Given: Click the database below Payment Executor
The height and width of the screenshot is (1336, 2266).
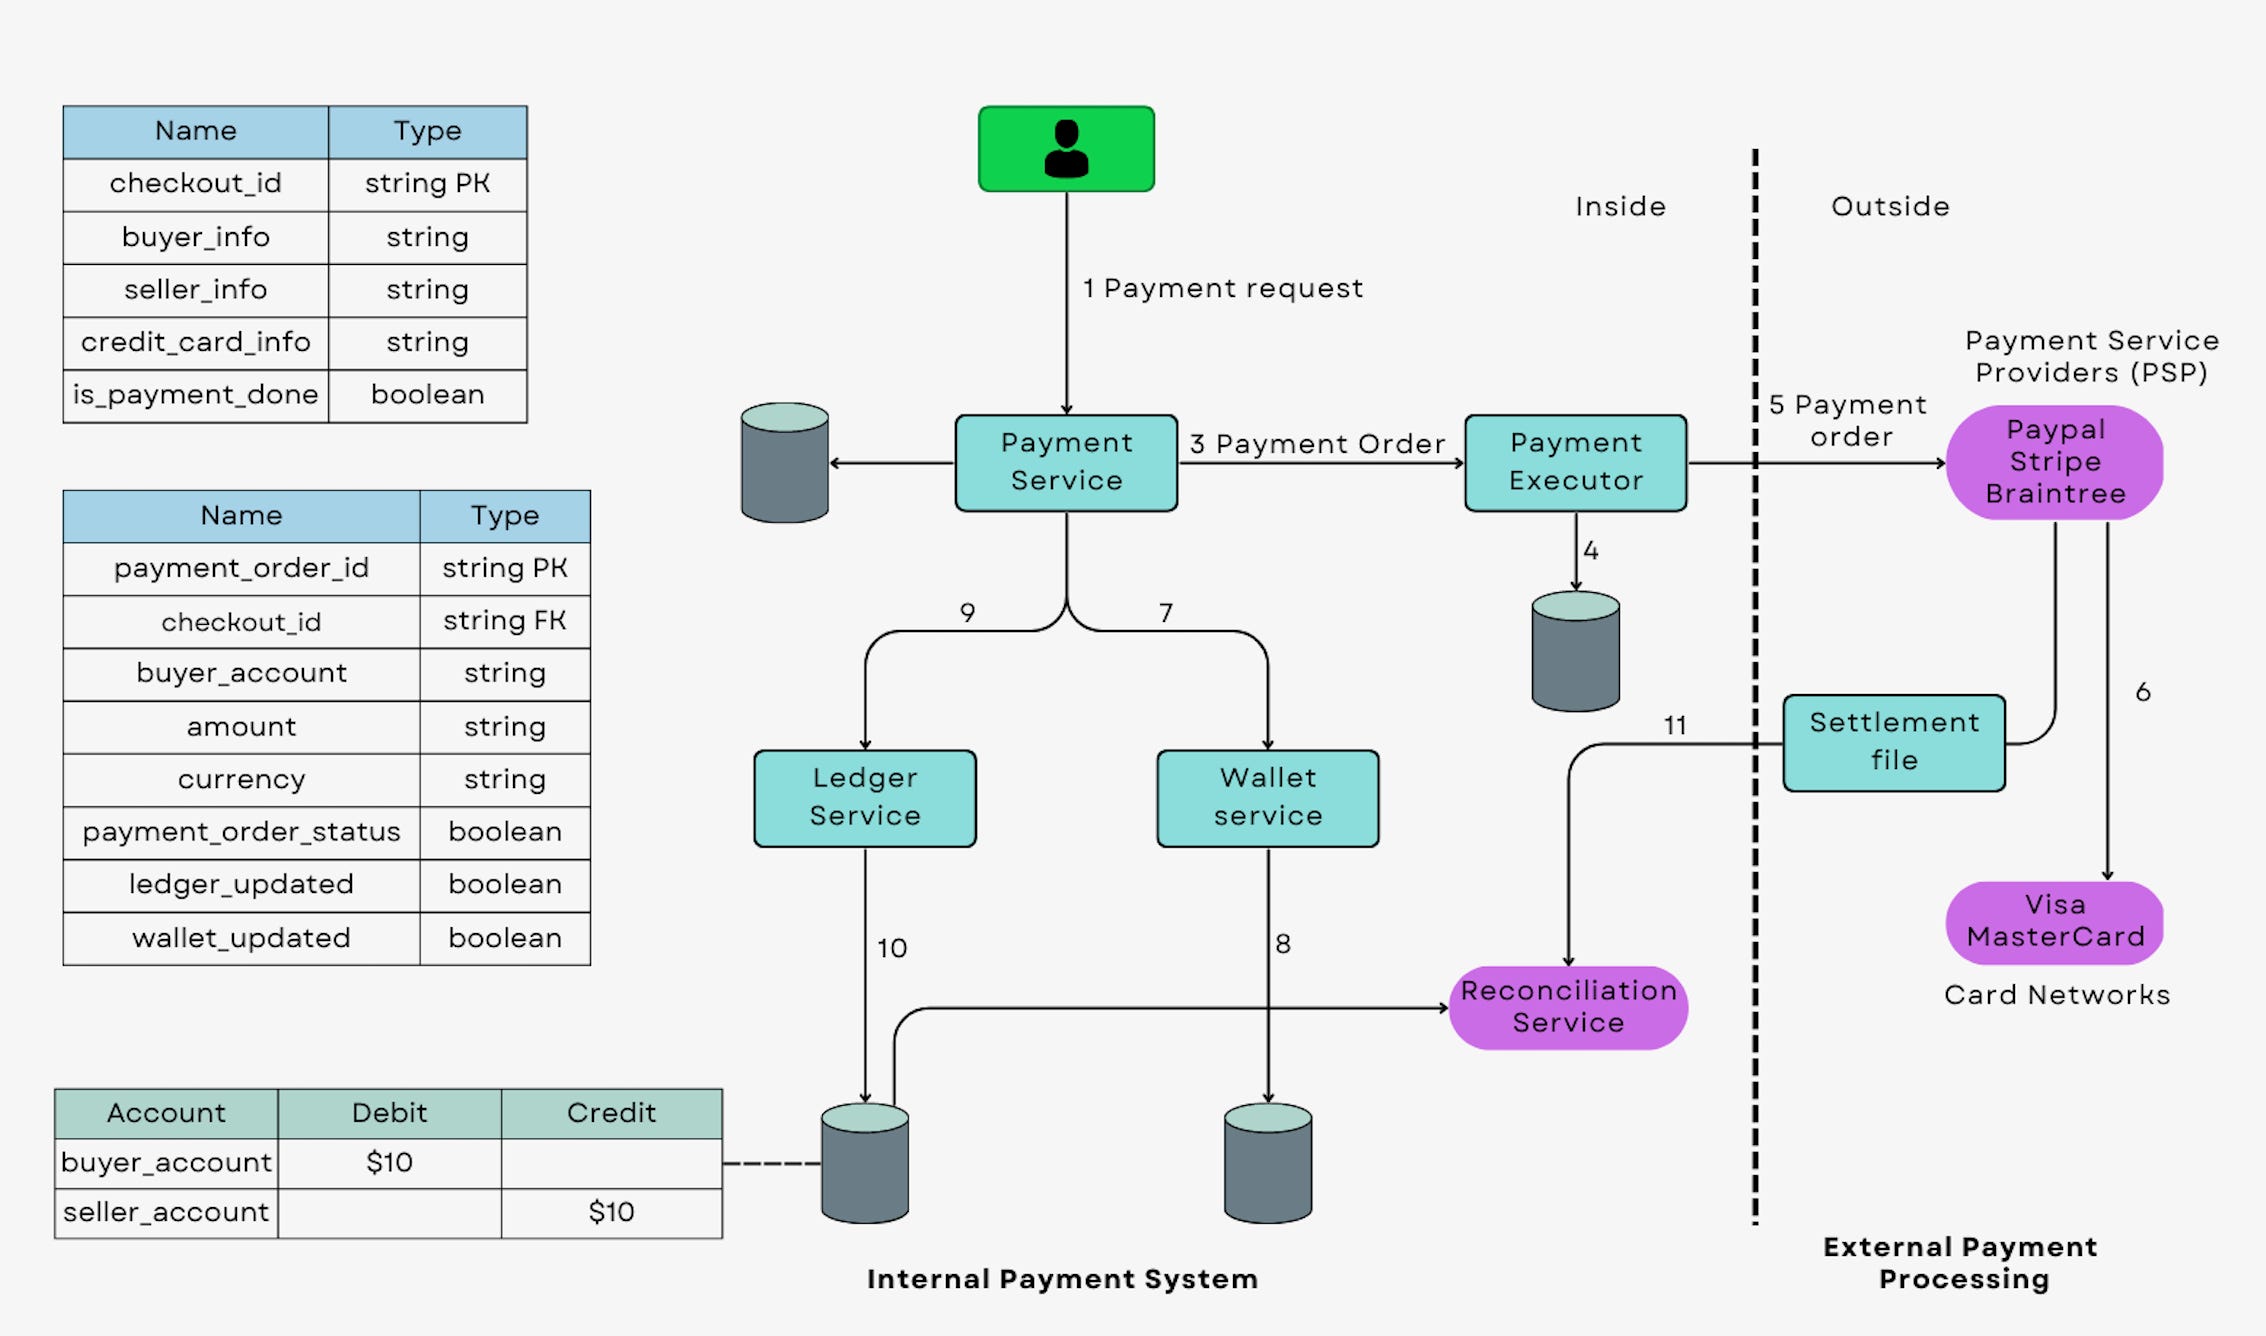Looking at the screenshot, I should (x=1575, y=650).
